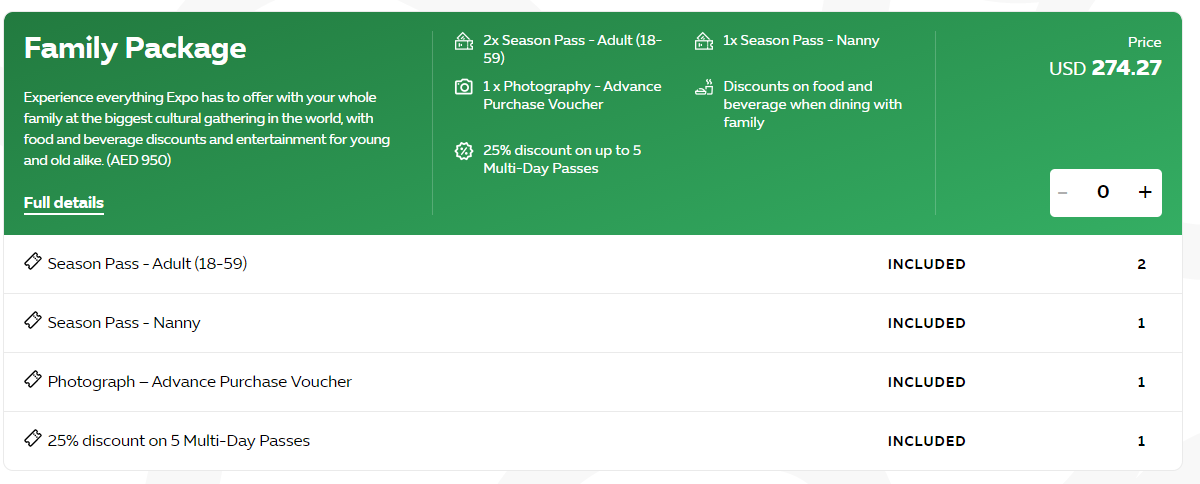Screen dimensions: 1200x484
Task: Click INCLUDED in the Season Pass Adult row
Action: tap(927, 264)
